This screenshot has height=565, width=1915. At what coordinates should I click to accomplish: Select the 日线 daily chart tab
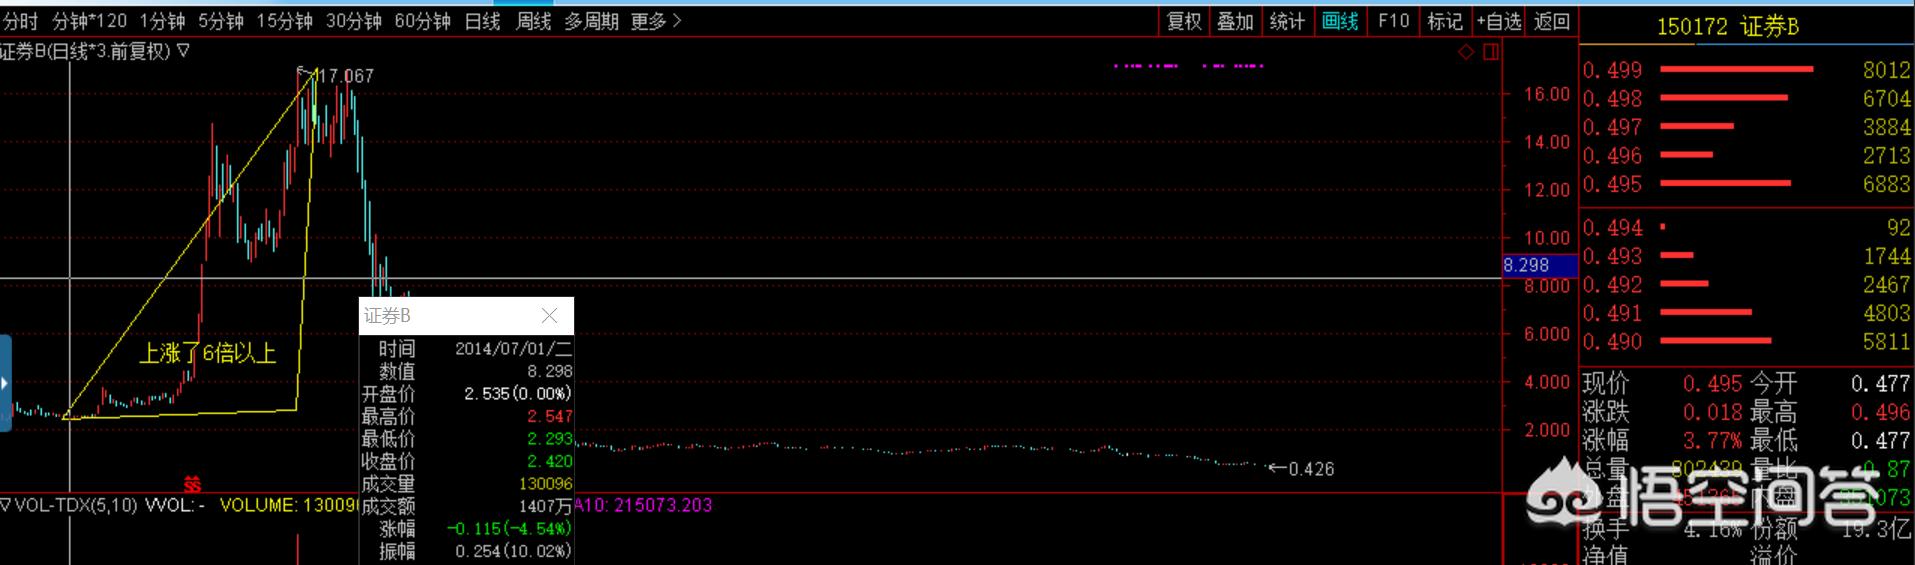[x=482, y=21]
